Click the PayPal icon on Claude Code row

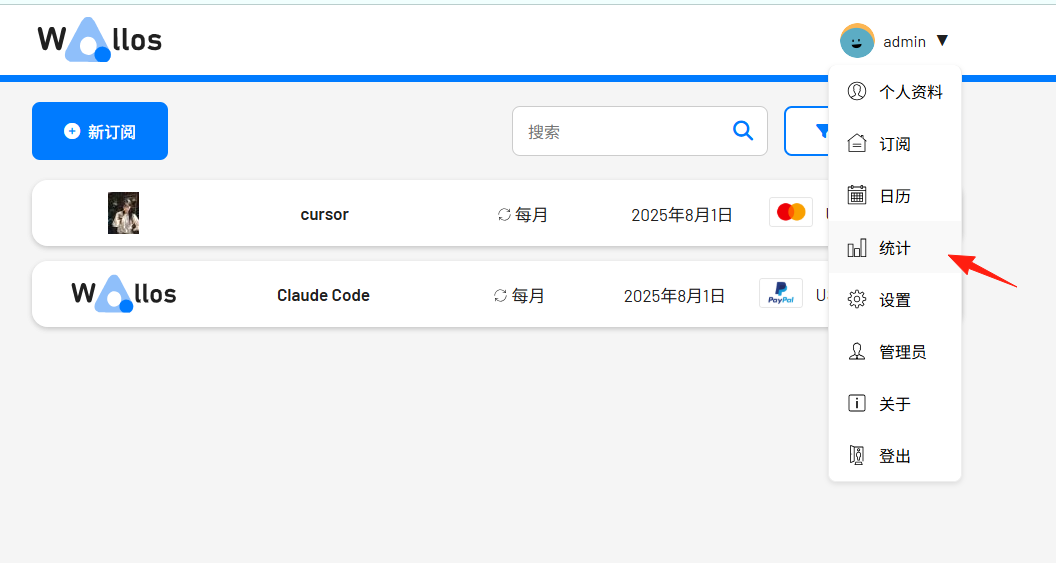coord(781,293)
